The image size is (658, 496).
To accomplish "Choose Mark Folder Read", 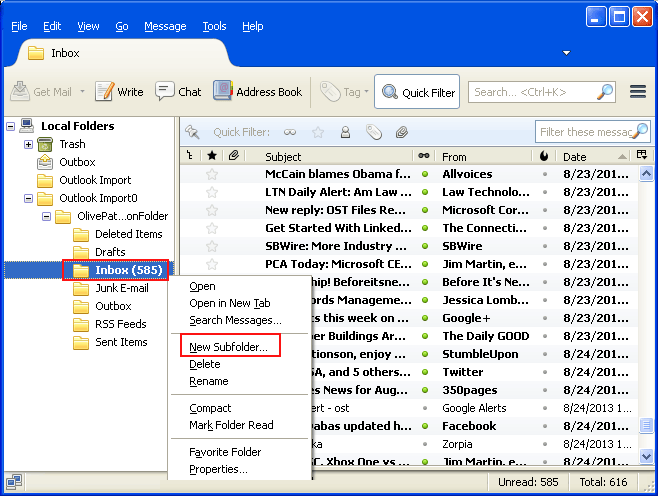I will (231, 425).
